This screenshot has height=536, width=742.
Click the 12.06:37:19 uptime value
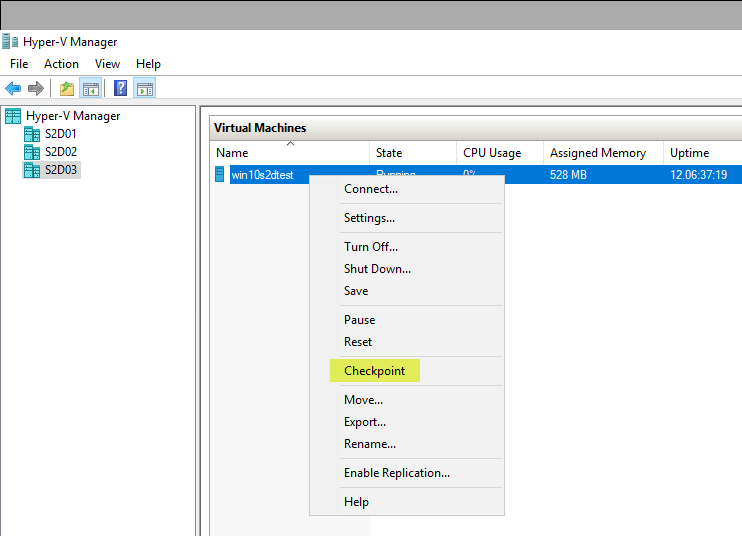pos(699,175)
